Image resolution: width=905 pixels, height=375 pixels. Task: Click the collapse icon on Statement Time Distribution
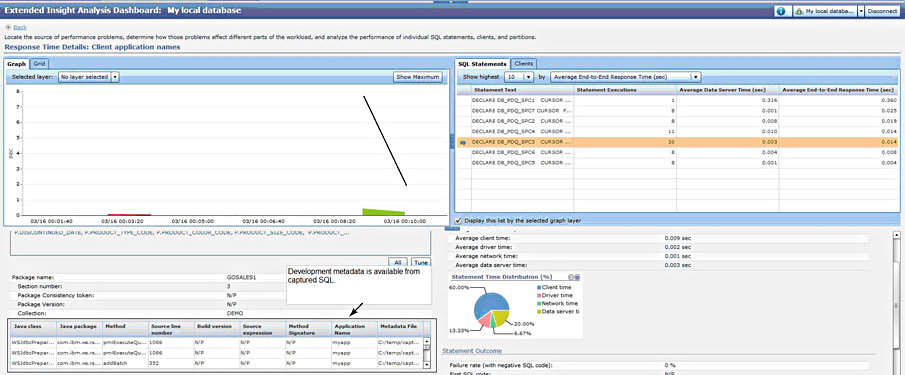(570, 277)
